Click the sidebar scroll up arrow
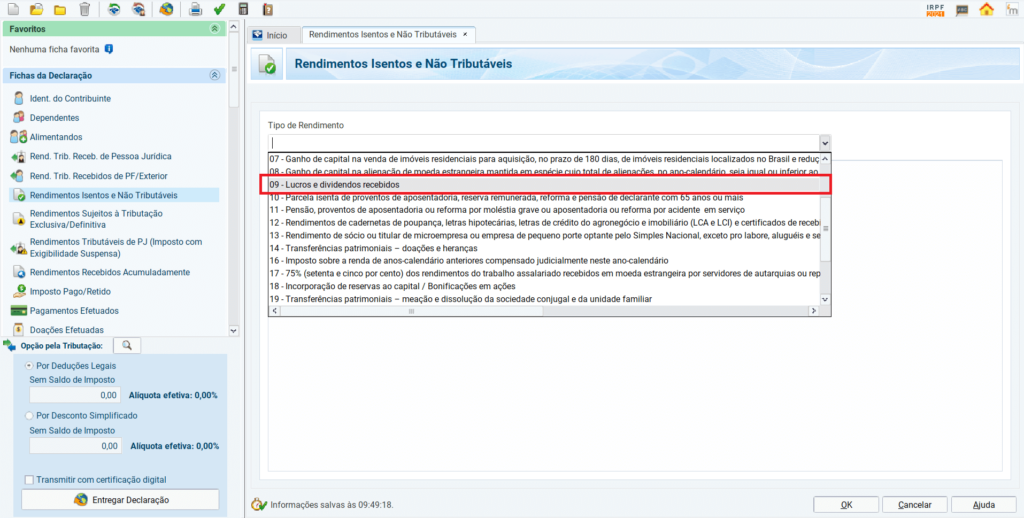Image resolution: width=1024 pixels, height=518 pixels. pos(234,25)
